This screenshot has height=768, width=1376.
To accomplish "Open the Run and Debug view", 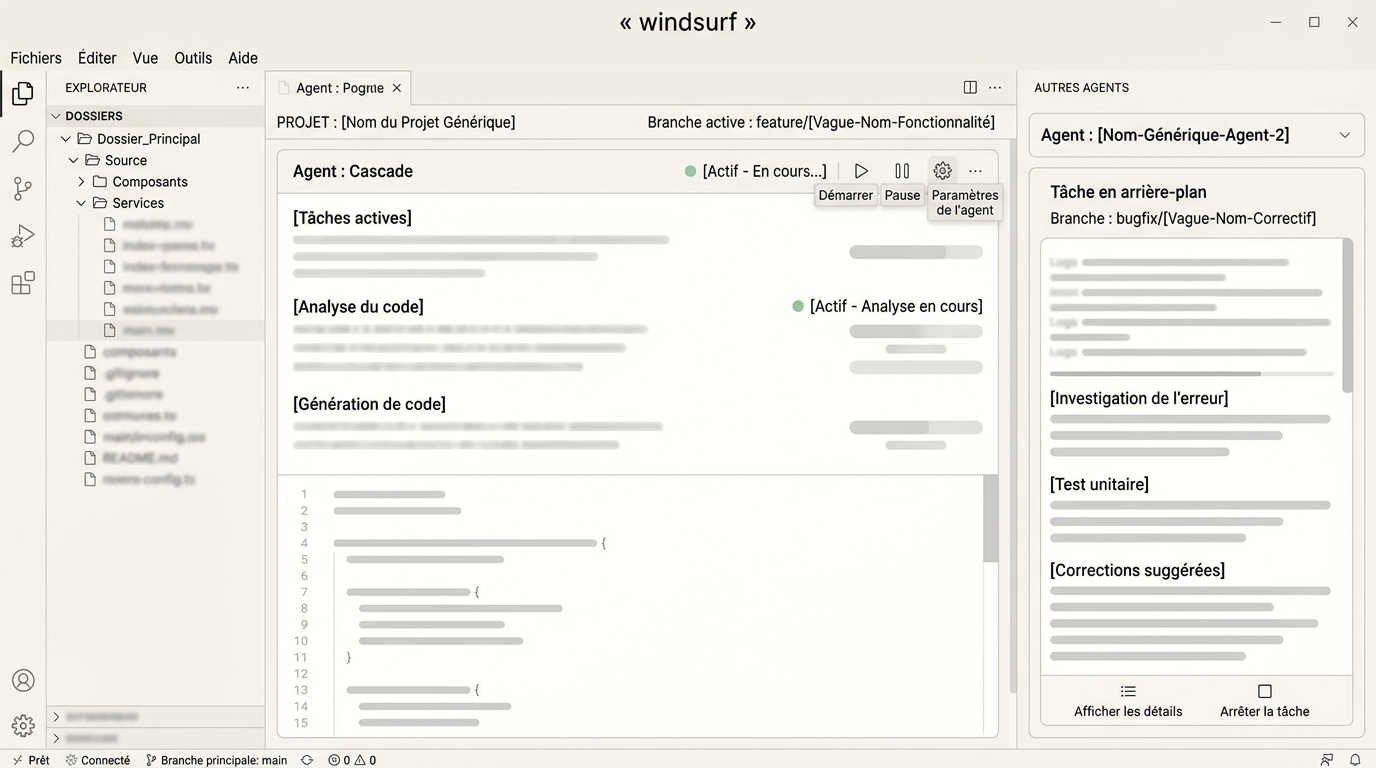I will (23, 236).
